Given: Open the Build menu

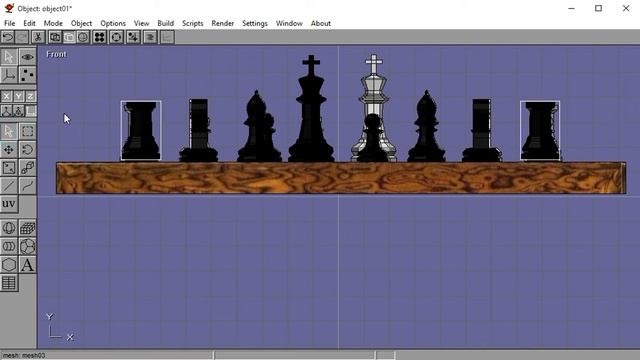Looking at the screenshot, I should [165, 23].
